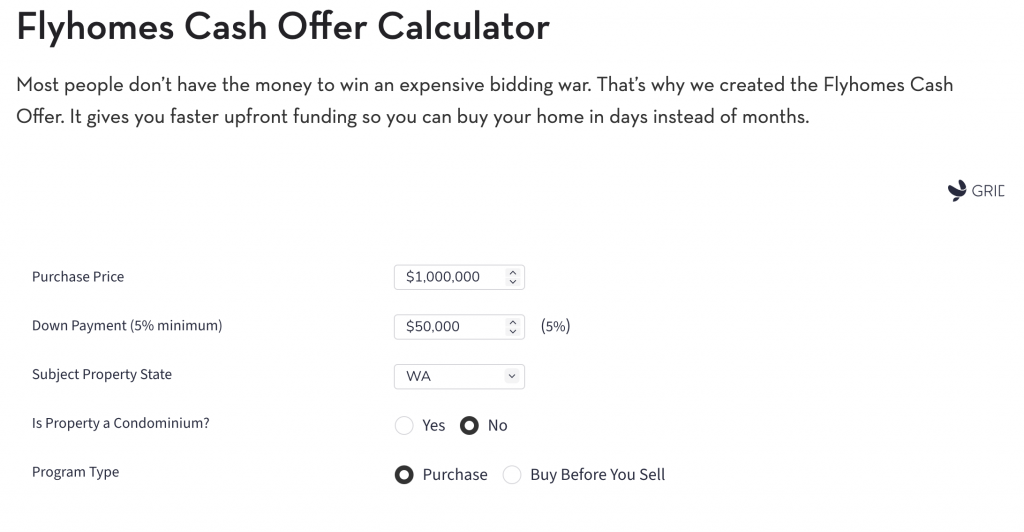
Task: Choose Buy Before You Sell program
Action: tap(512, 475)
